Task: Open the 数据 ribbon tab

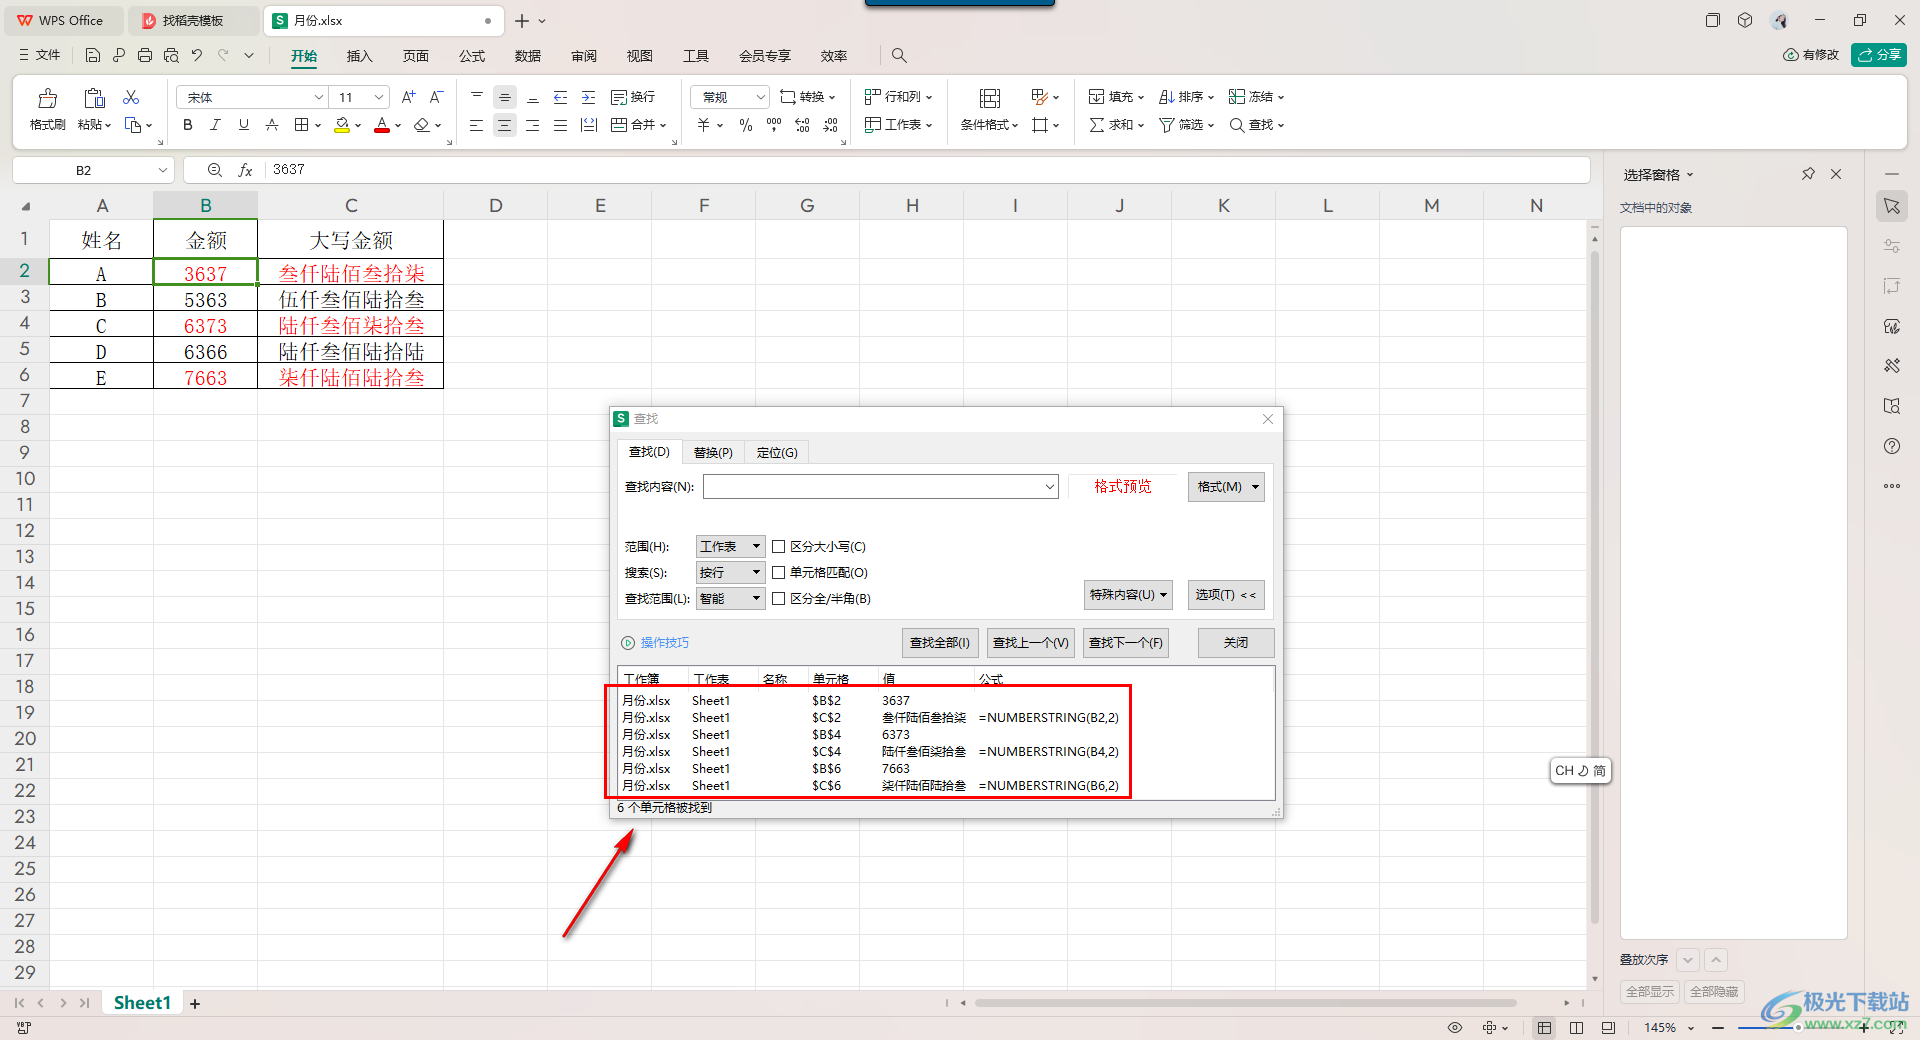Action: pos(528,56)
